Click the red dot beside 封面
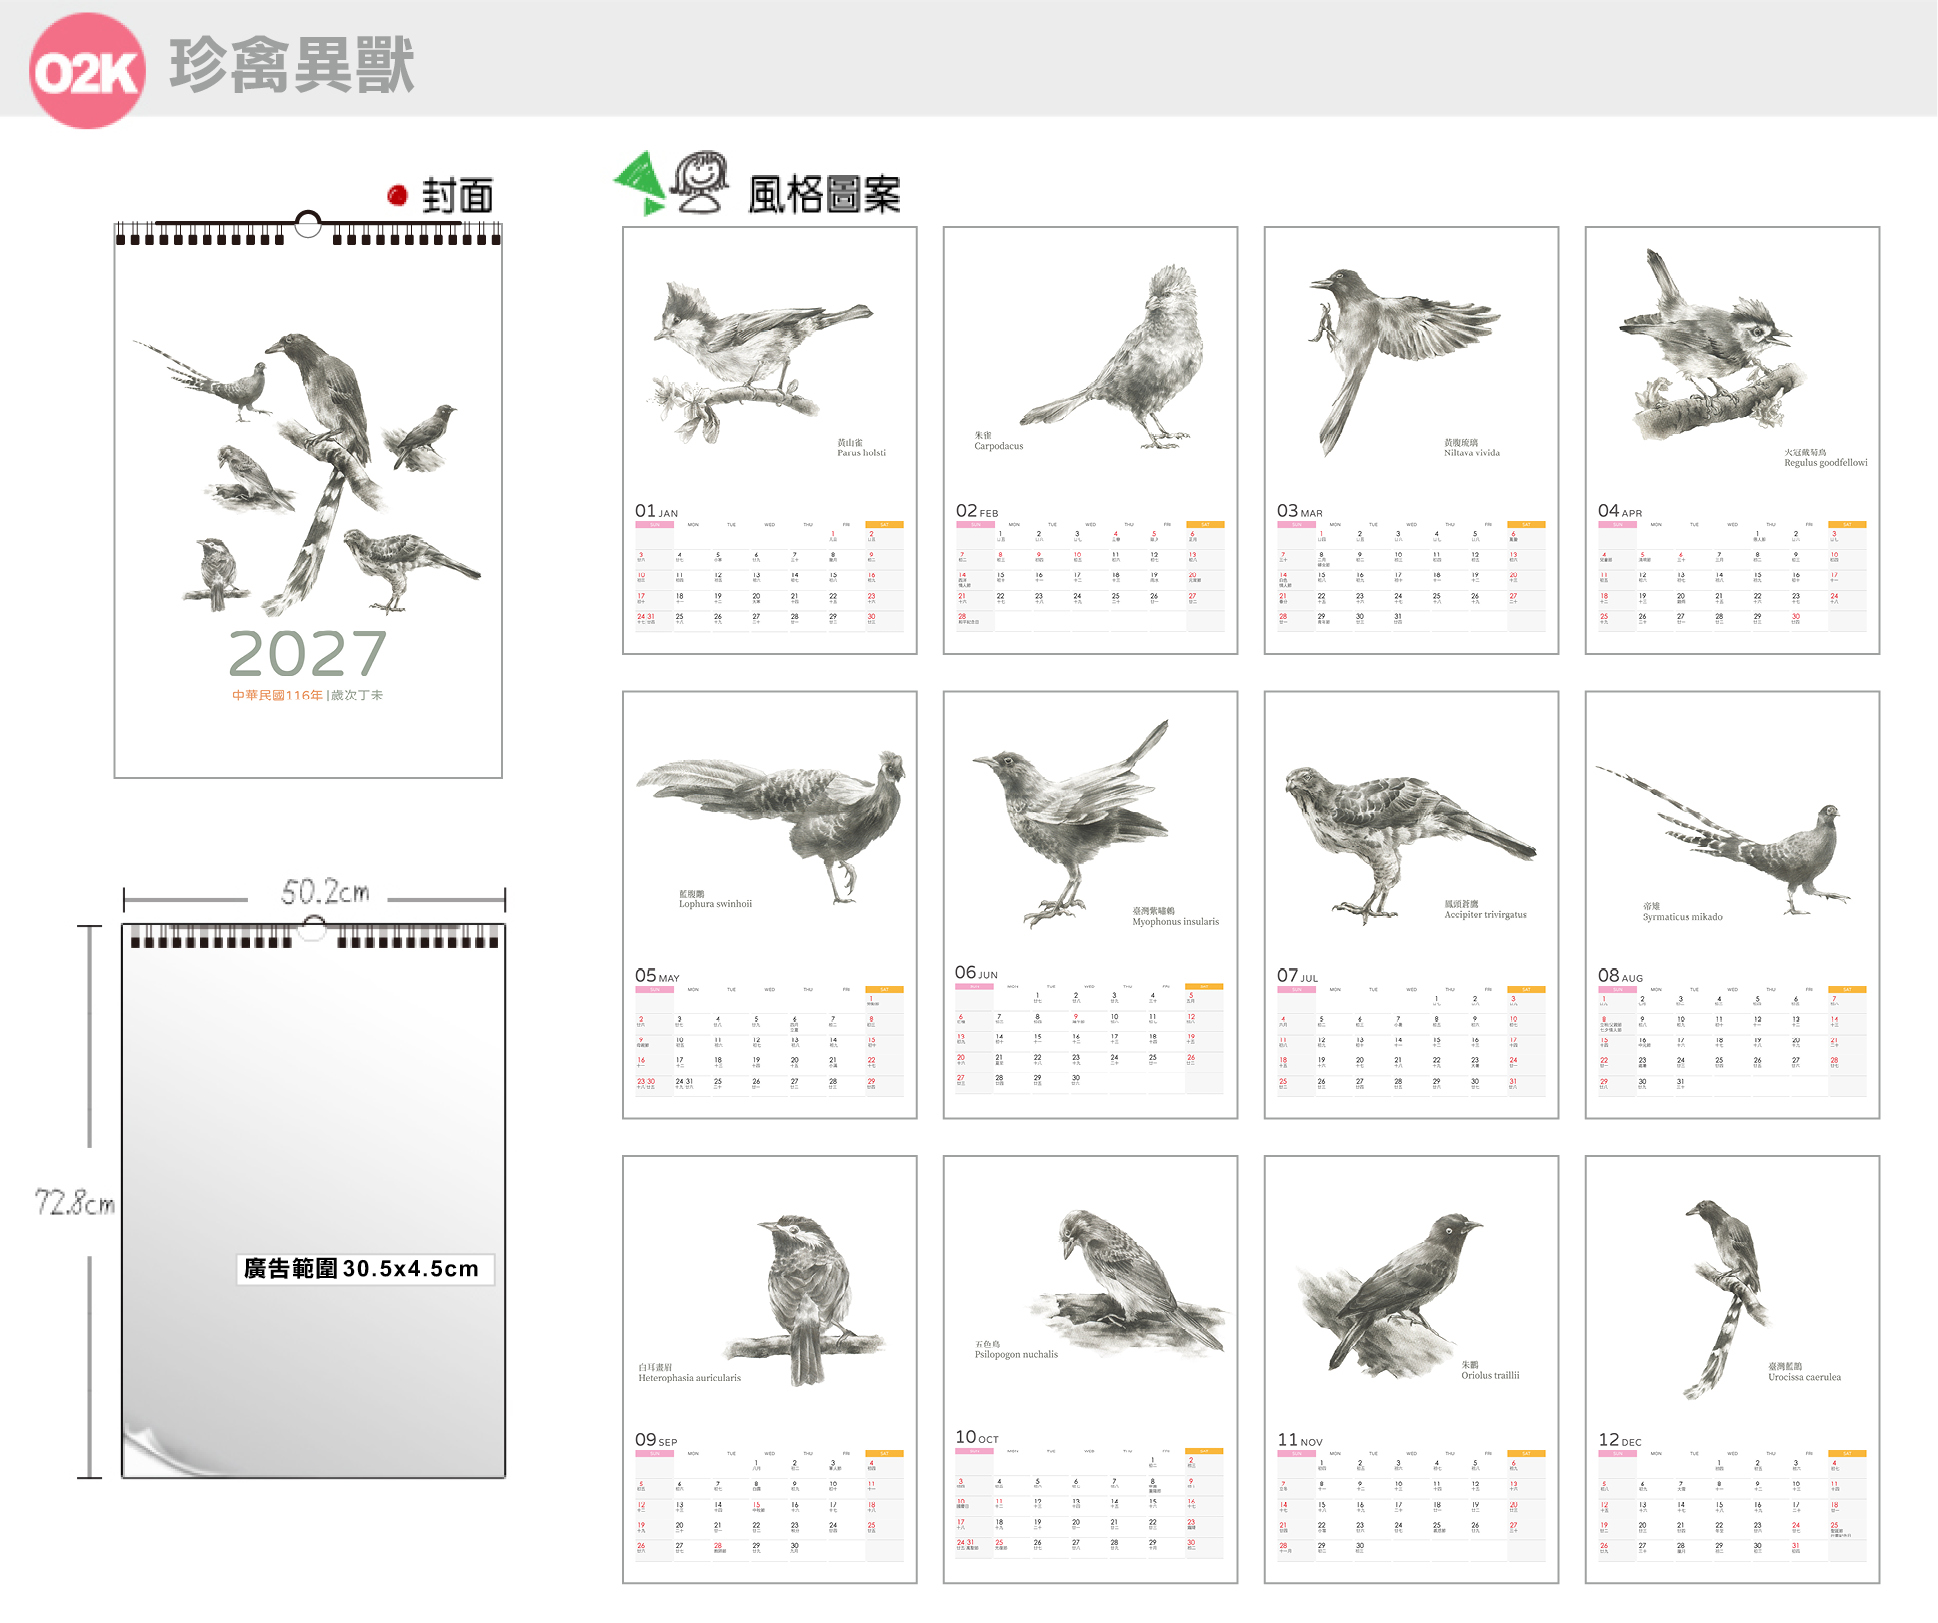Screen dimensions: 1938x1623 (397, 195)
